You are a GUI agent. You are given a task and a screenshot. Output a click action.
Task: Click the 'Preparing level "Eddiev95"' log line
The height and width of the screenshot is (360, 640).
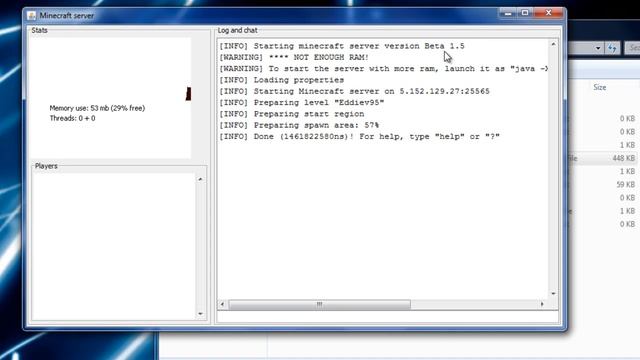pyautogui.click(x=302, y=103)
